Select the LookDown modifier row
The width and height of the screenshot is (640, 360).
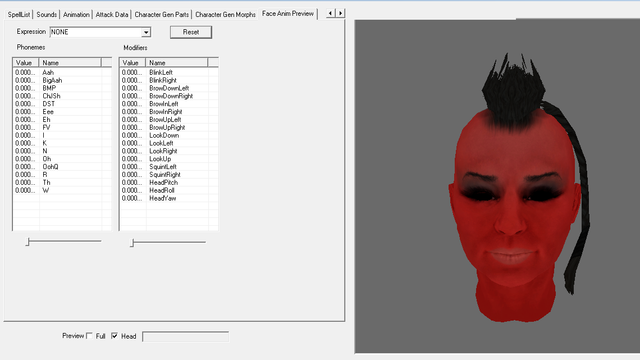[169, 135]
